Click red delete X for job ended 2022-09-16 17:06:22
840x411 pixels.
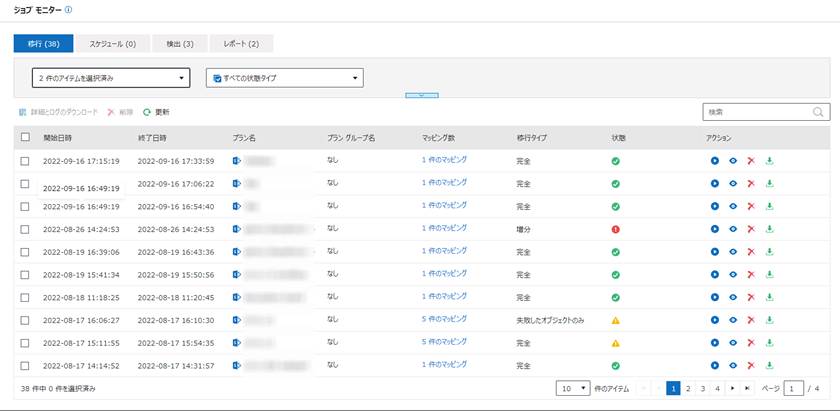[751, 183]
